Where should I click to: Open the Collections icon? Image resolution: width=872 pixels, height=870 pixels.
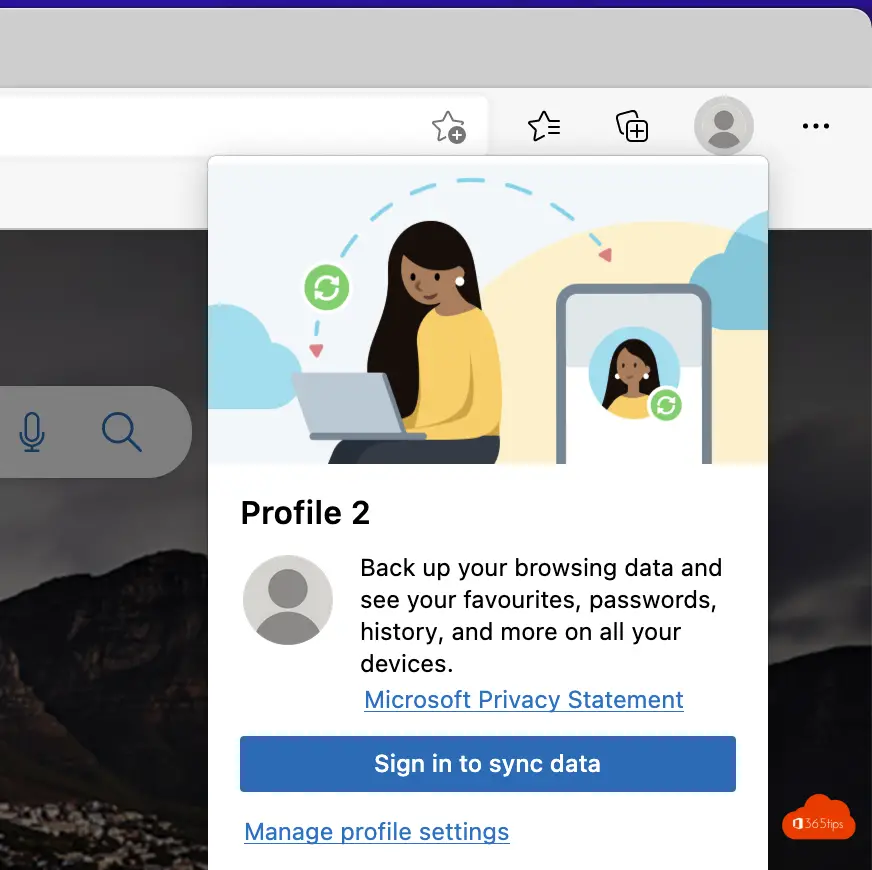[x=632, y=126]
